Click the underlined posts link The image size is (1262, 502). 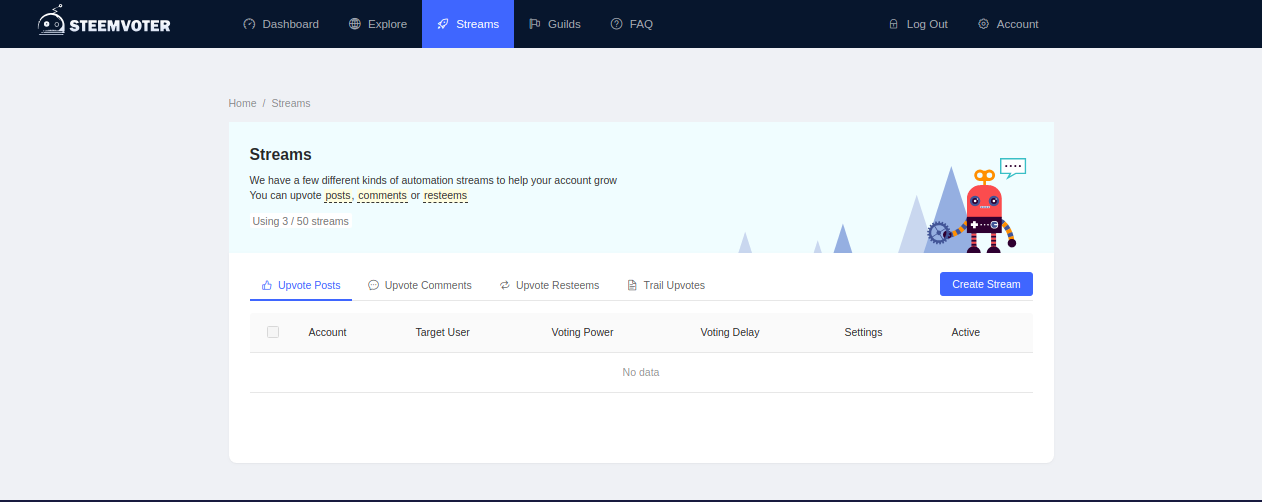(338, 196)
